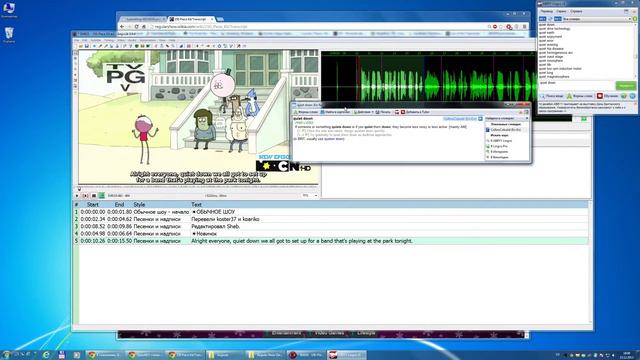Click 'Добавить в Tutor' in the Lingvo card

[x=415, y=112]
